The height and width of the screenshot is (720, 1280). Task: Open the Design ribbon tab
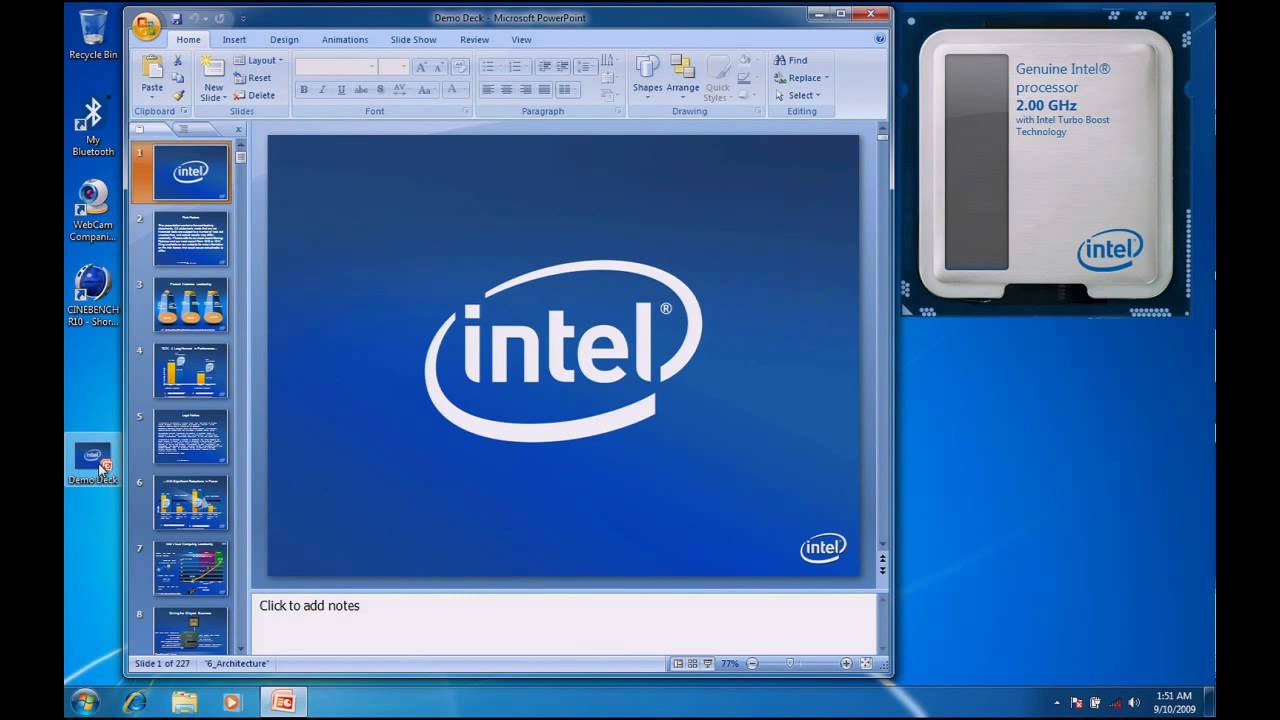[x=284, y=40]
